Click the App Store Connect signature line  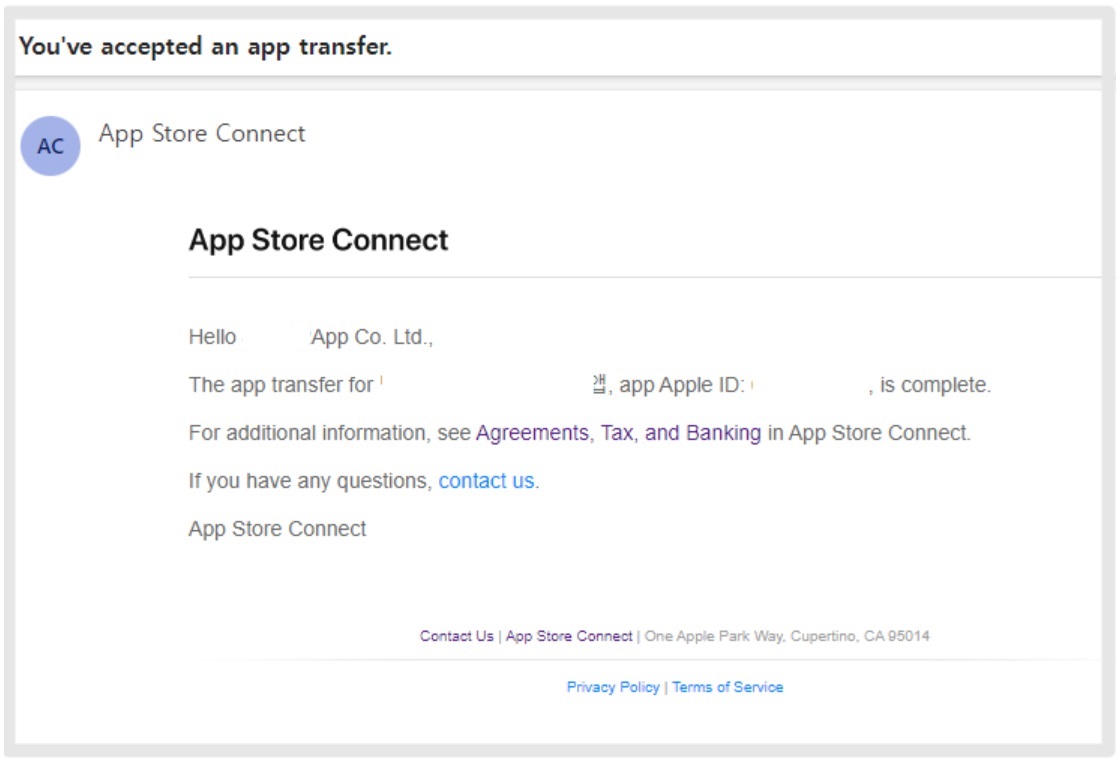(x=277, y=529)
